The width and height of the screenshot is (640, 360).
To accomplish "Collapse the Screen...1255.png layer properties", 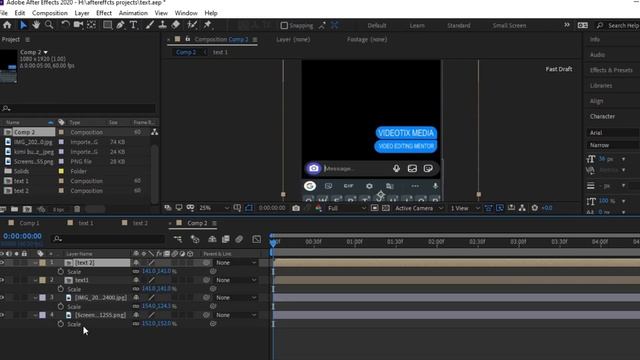I will tap(36, 315).
